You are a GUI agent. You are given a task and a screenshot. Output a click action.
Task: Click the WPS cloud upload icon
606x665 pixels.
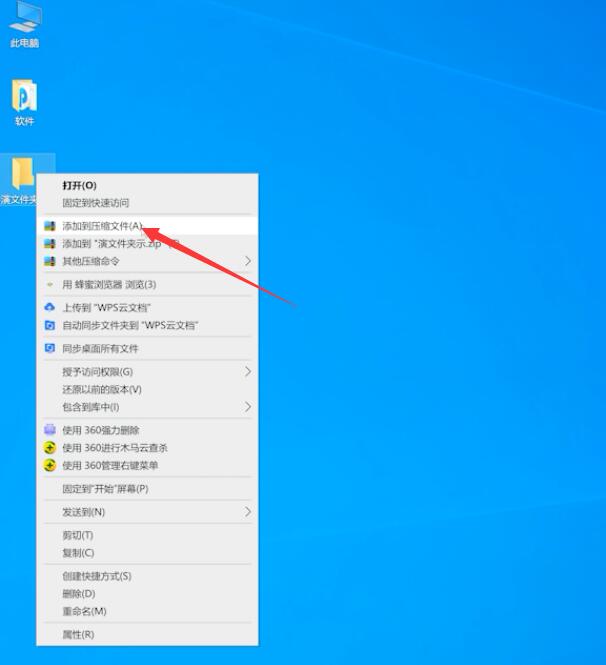tap(50, 307)
